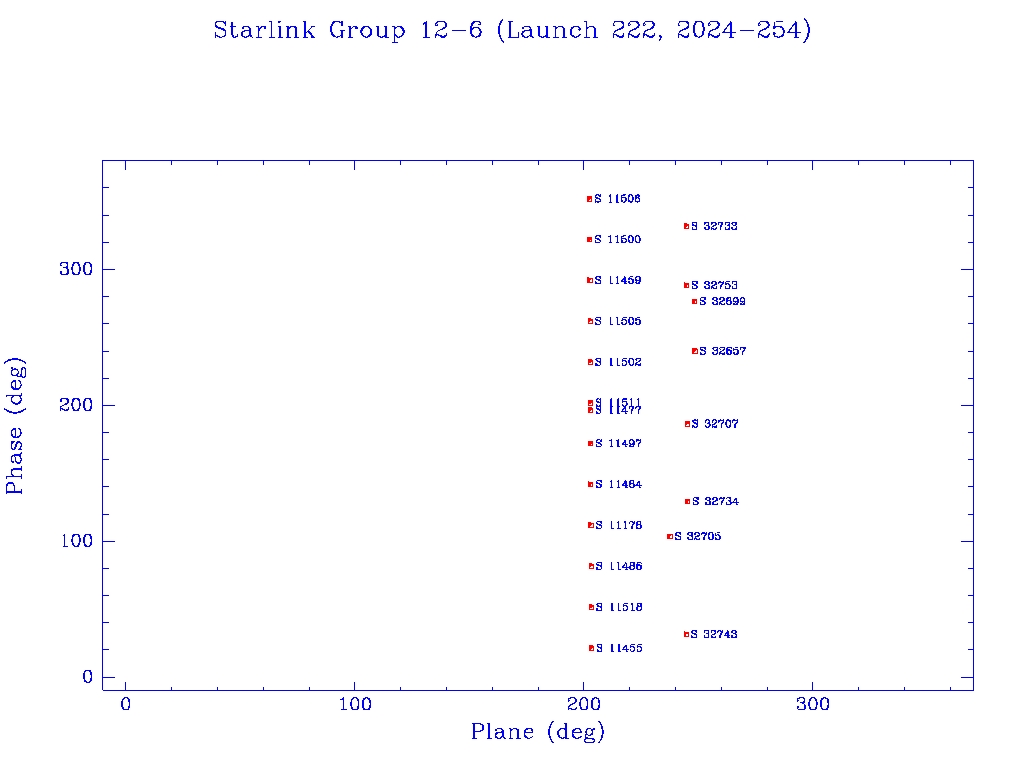Click Phase axis tick label 300
Viewport: 1024px width, 768px height.
pyautogui.click(x=76, y=269)
